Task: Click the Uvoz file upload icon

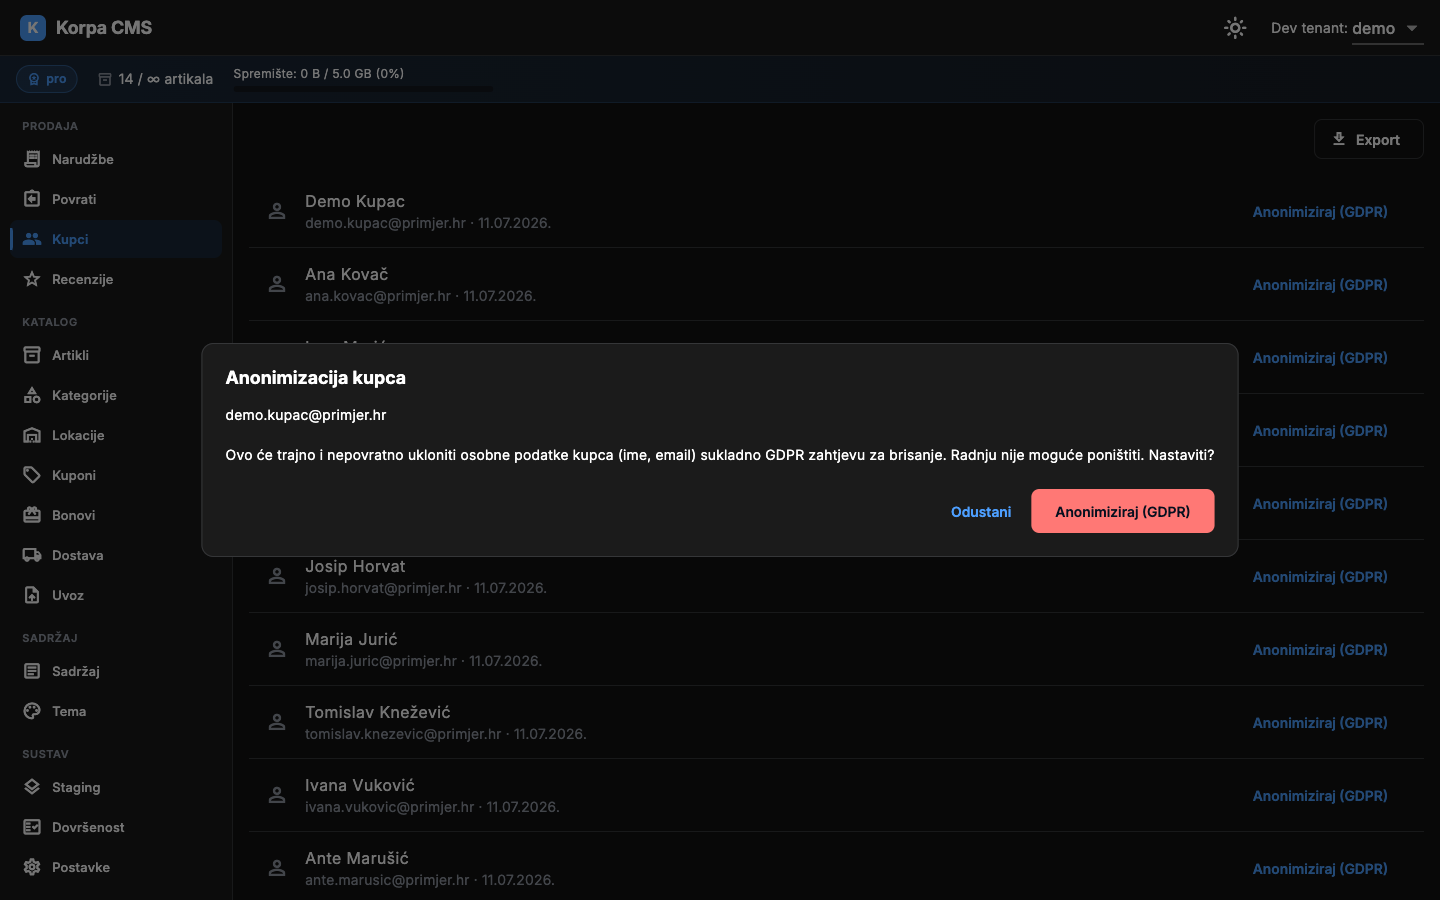Action: (x=32, y=595)
